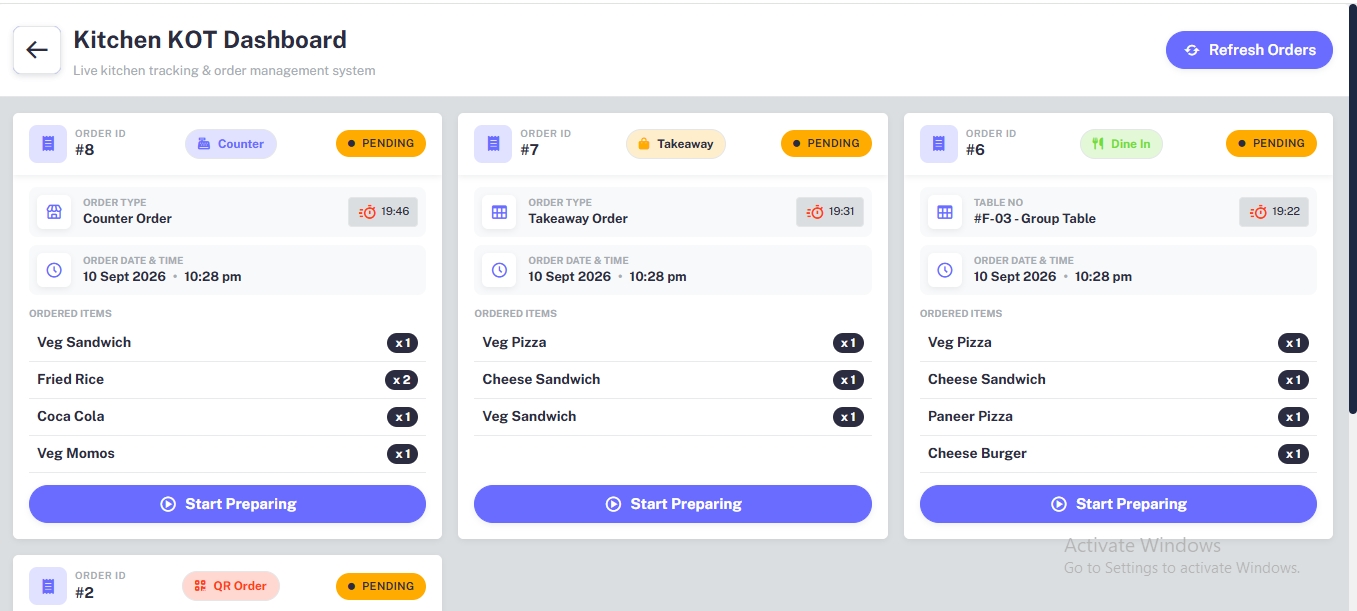Select Veg Pizza in order #6
The height and width of the screenshot is (611, 1357).
(1118, 343)
